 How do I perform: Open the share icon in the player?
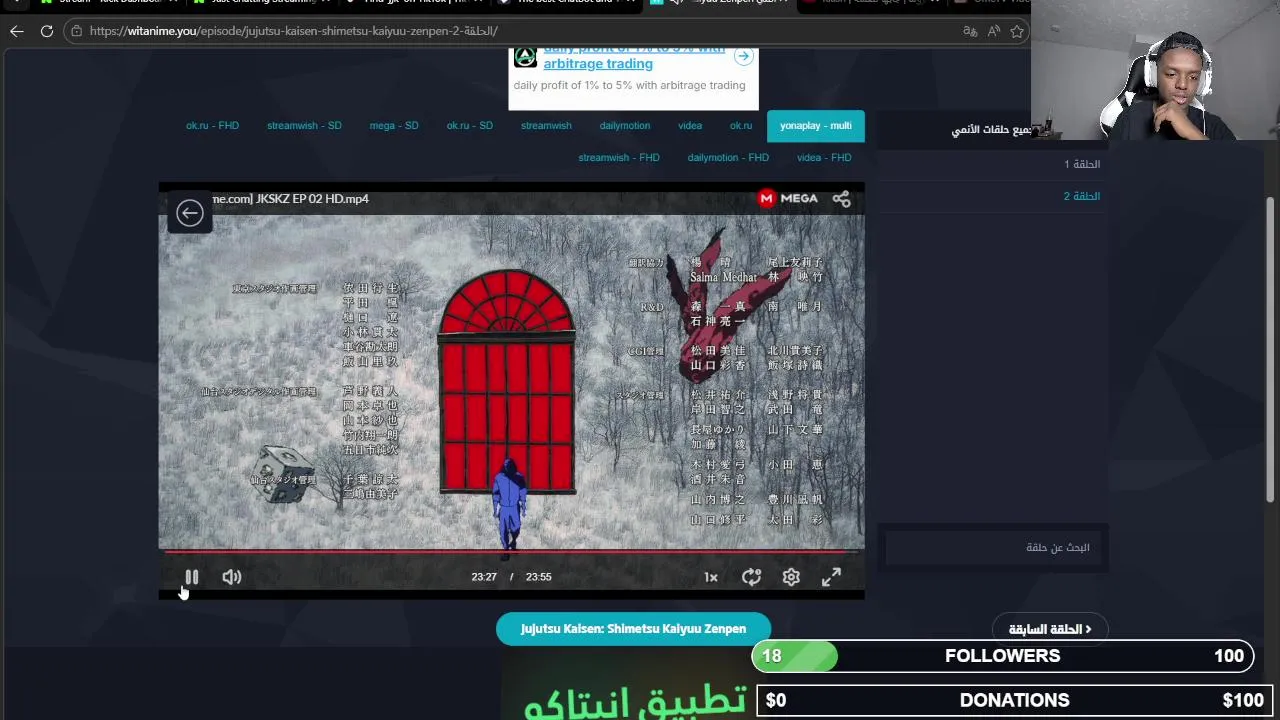coord(842,199)
